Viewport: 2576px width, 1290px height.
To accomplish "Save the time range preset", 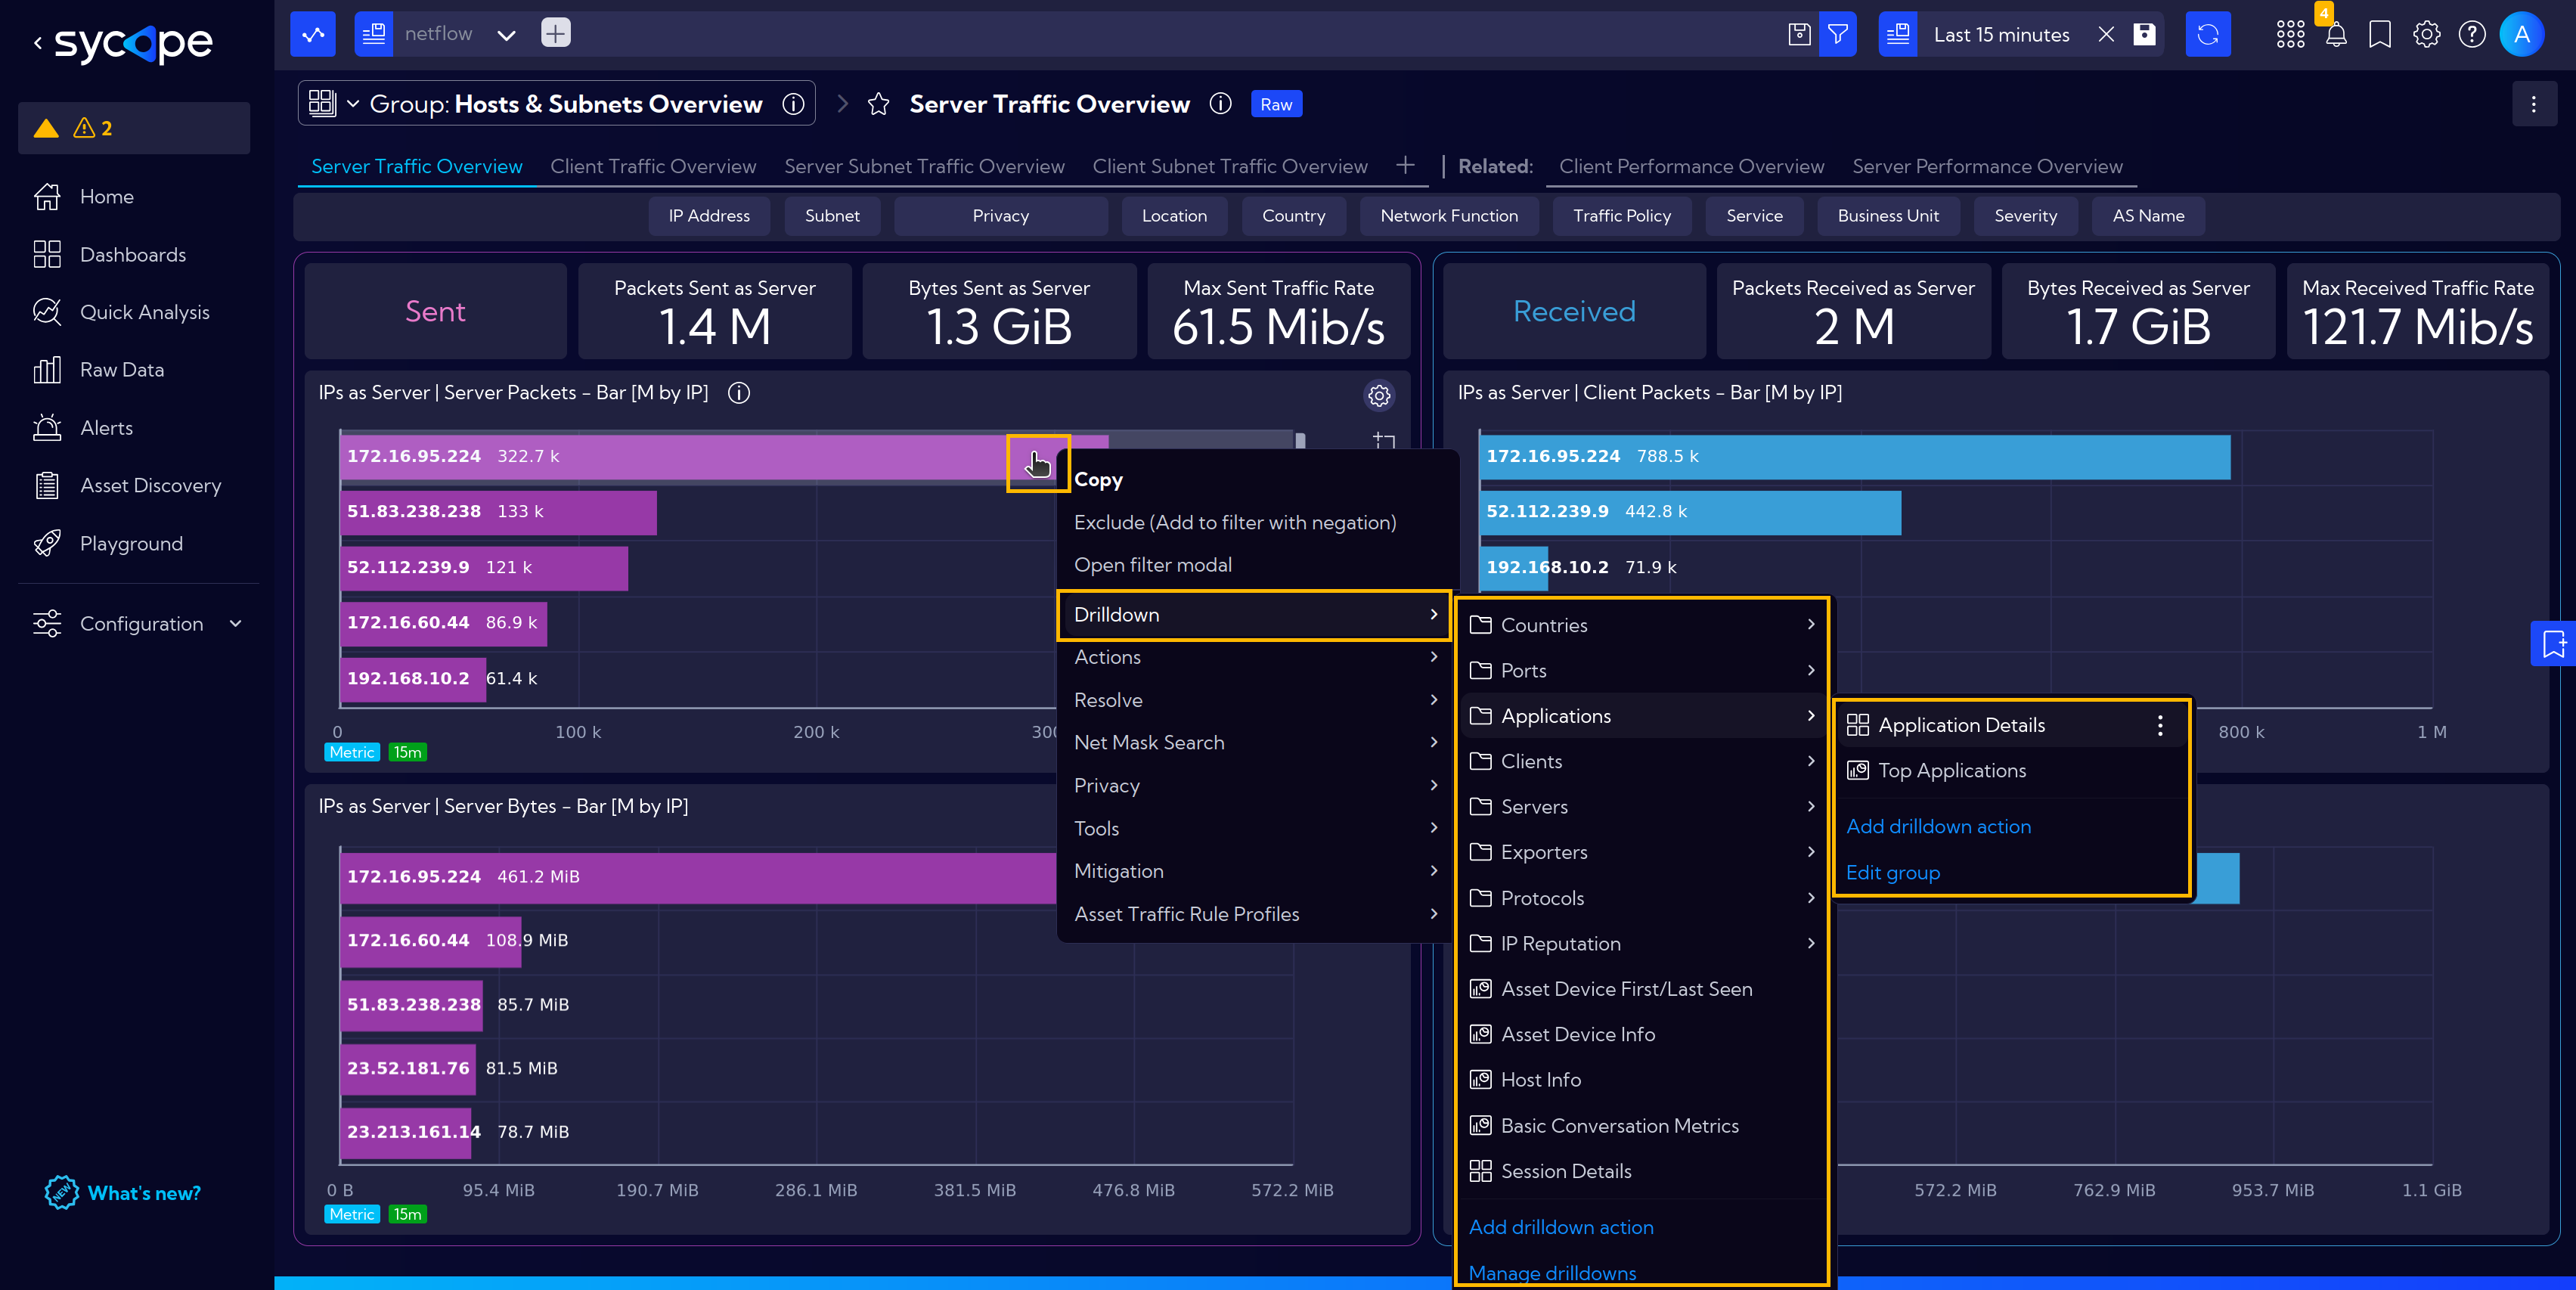I will [x=2144, y=34].
